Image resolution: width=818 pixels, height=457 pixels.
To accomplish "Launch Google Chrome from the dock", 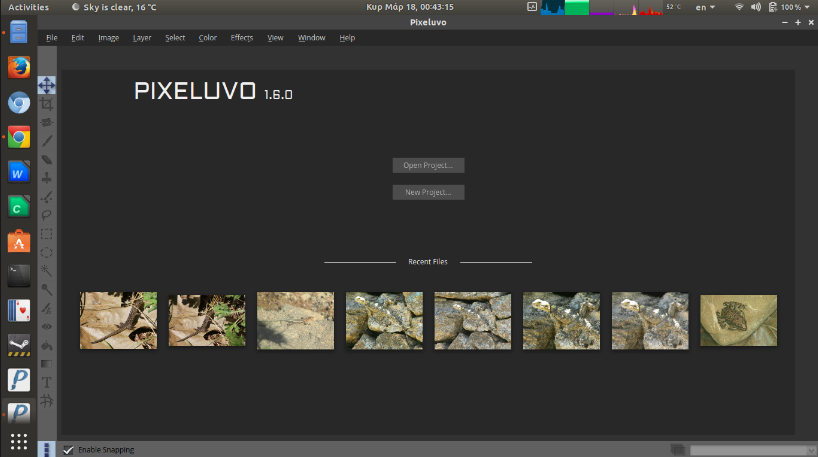I will (19, 137).
